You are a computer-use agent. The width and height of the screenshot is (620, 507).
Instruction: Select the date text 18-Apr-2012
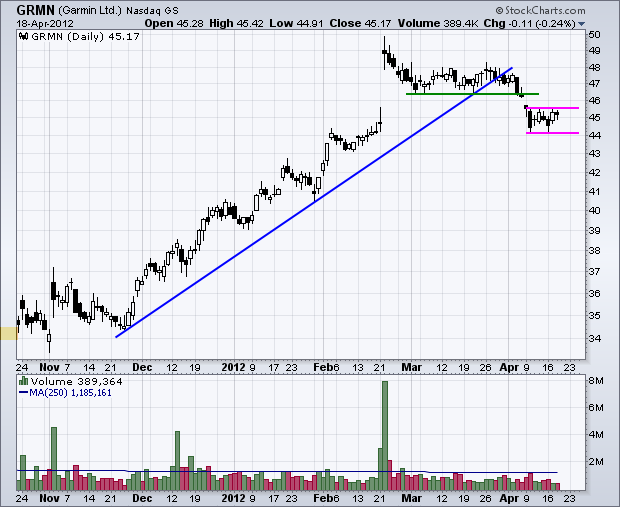coord(45,24)
